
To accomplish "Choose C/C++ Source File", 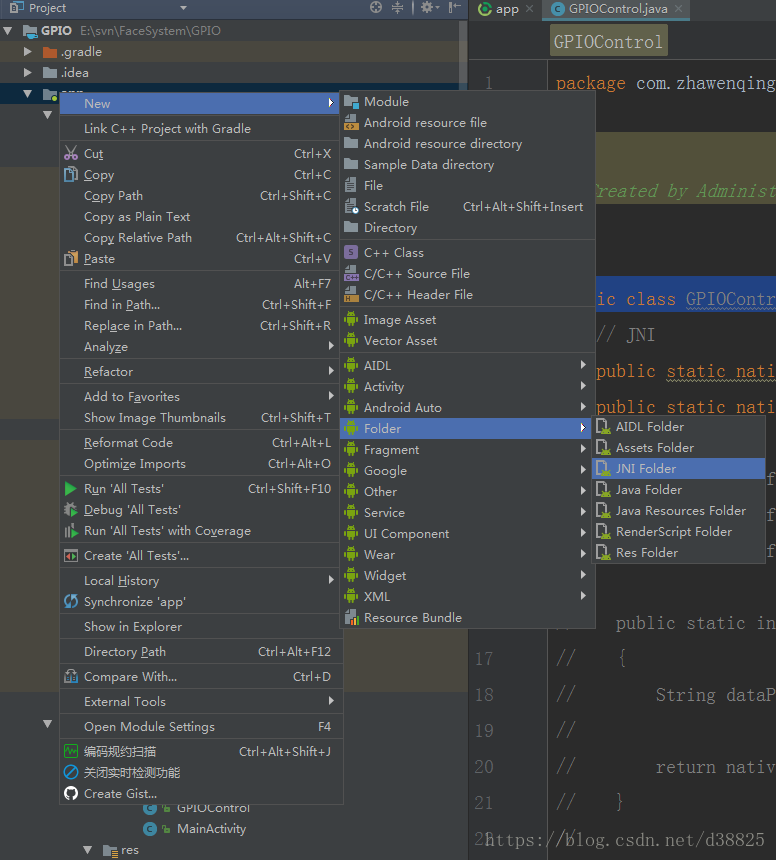I will [x=467, y=274].
